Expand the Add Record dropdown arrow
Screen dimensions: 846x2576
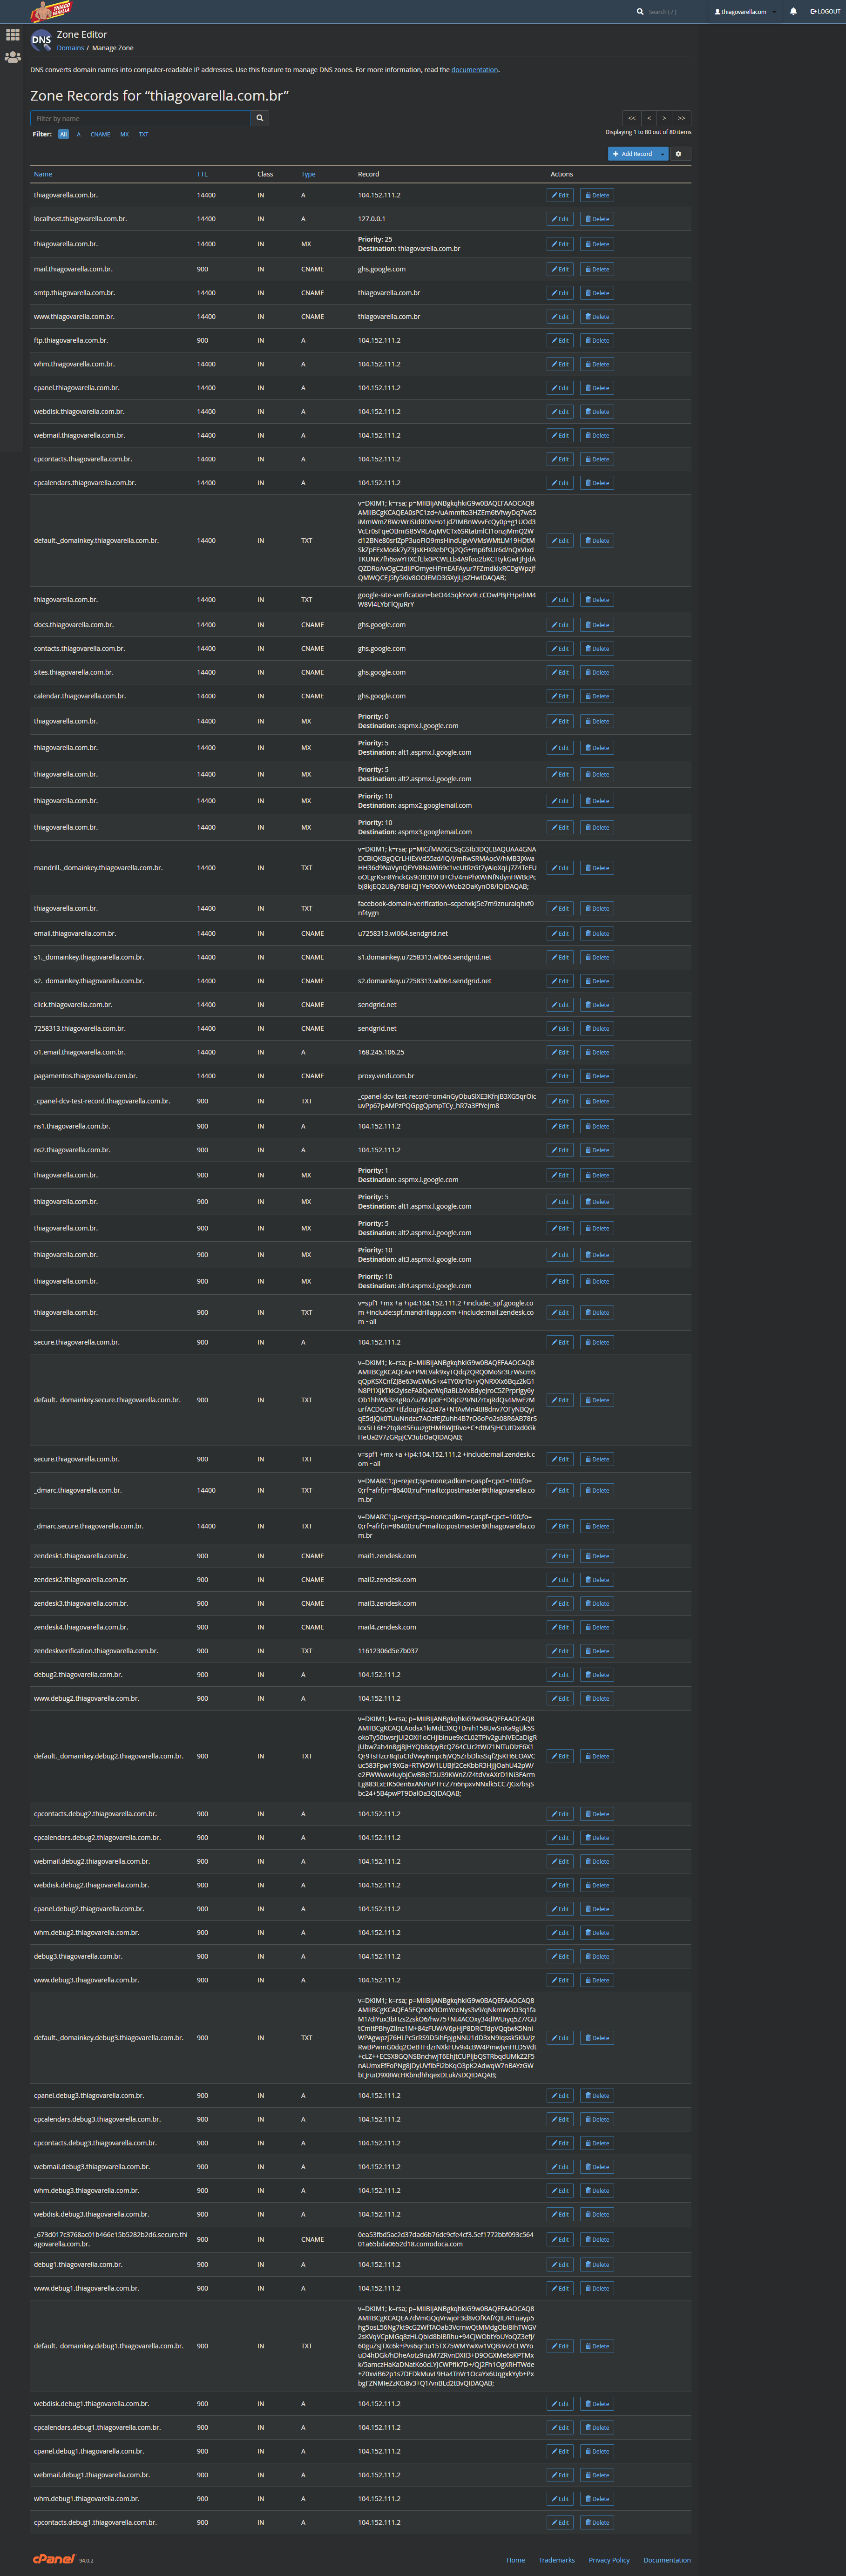tap(663, 154)
